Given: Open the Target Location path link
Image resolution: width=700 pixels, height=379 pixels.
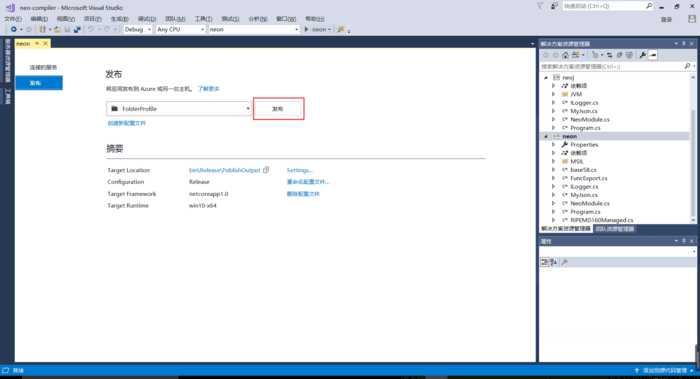Looking at the screenshot, I should pos(225,170).
